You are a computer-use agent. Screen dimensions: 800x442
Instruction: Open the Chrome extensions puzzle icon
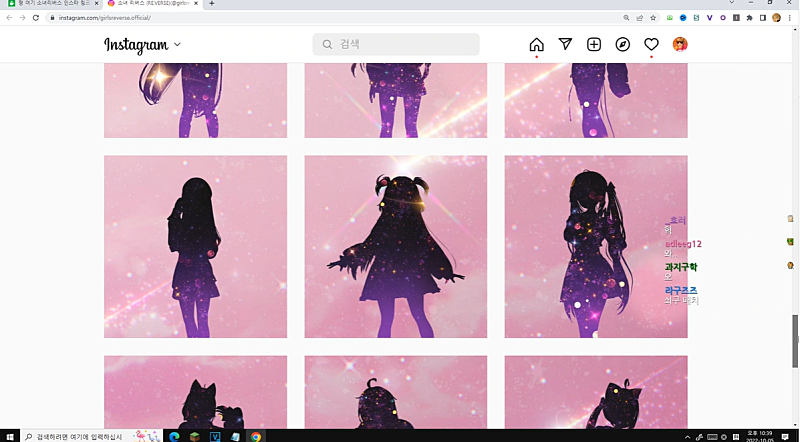(x=749, y=18)
